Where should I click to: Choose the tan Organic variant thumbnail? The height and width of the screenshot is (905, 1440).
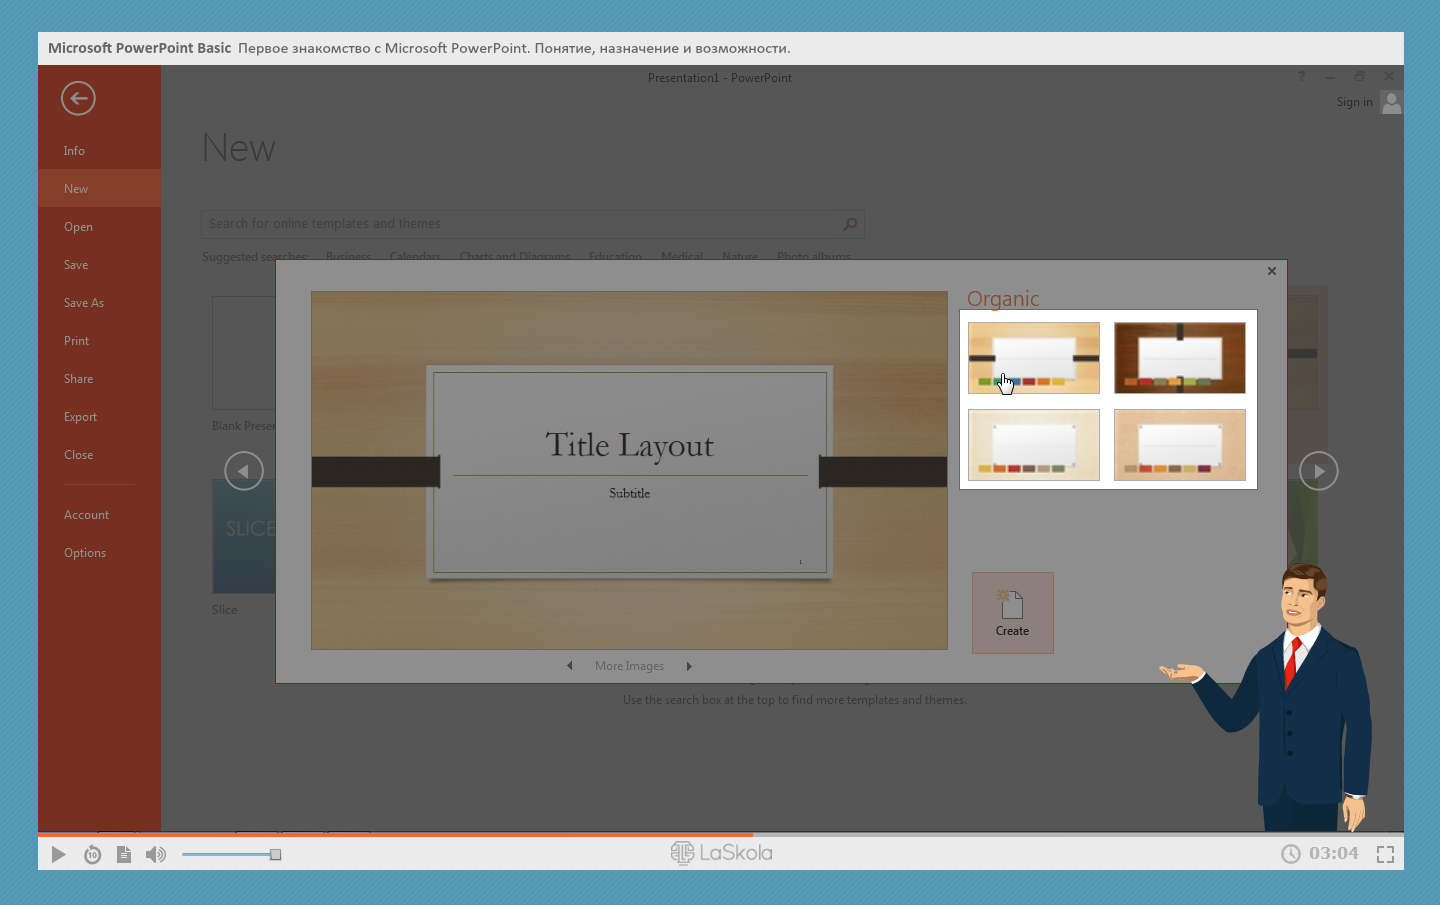coord(1179,445)
